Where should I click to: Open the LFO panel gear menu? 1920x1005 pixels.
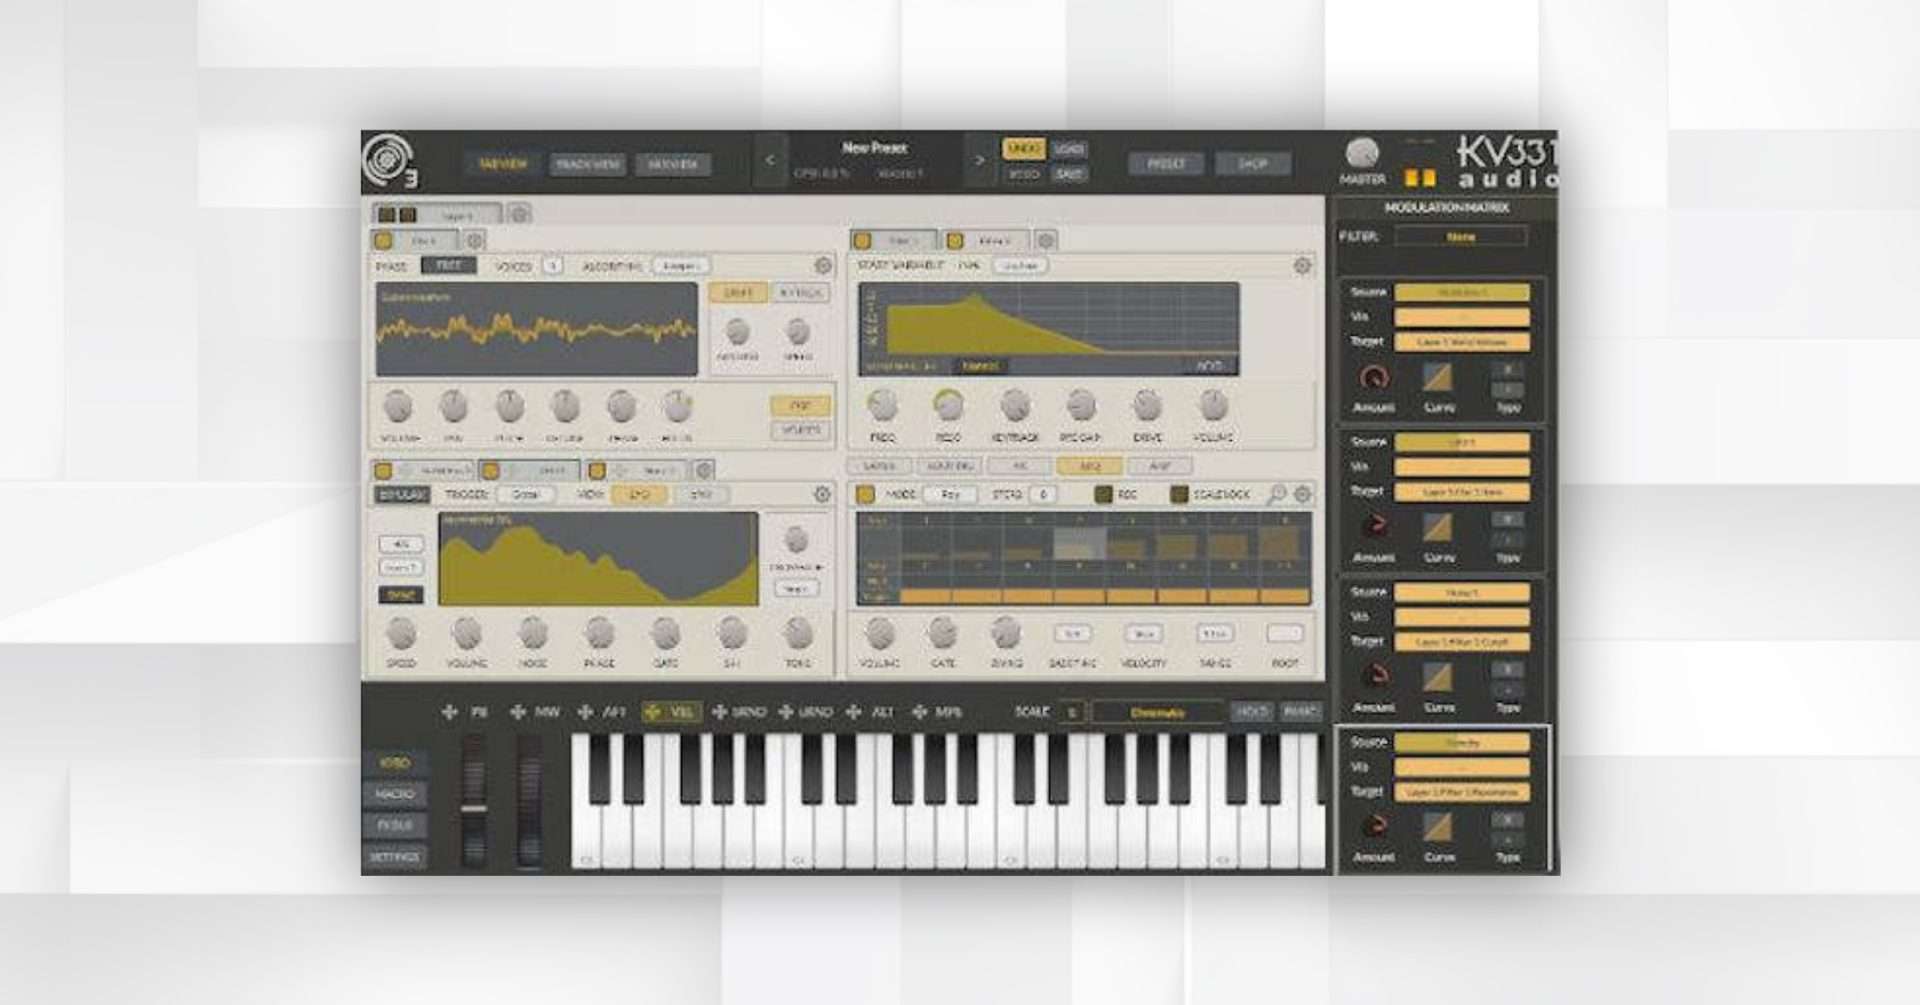click(822, 494)
